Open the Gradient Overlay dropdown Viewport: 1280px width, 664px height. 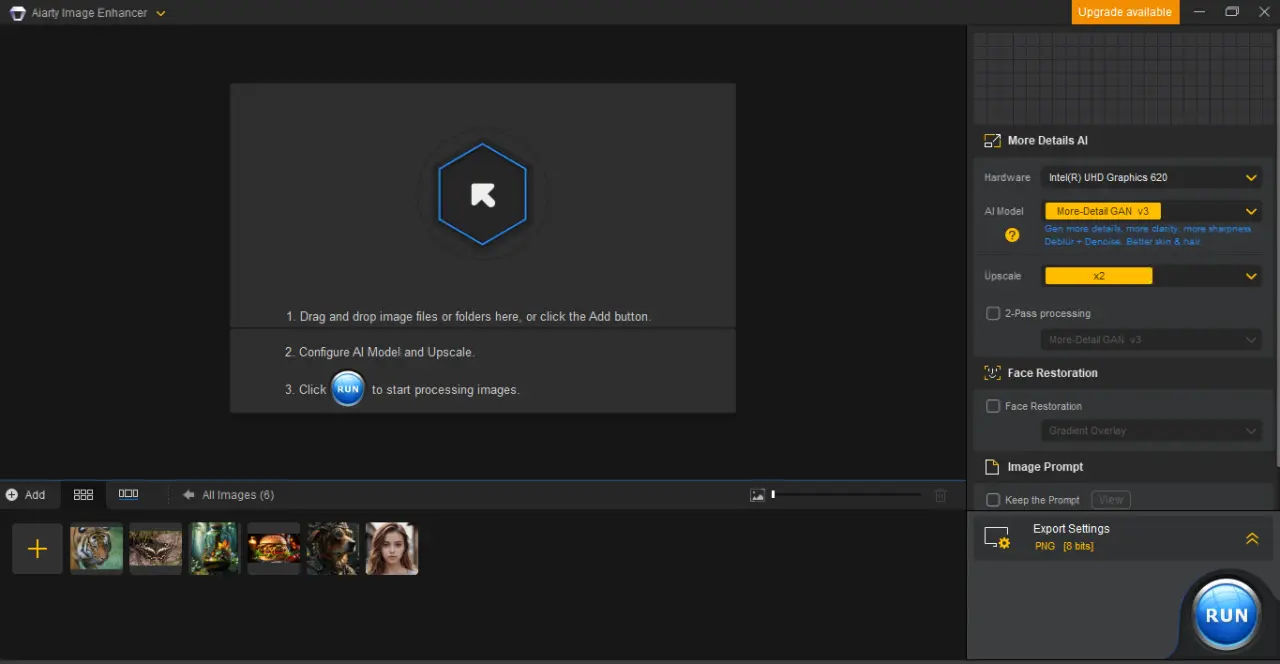pos(1151,431)
